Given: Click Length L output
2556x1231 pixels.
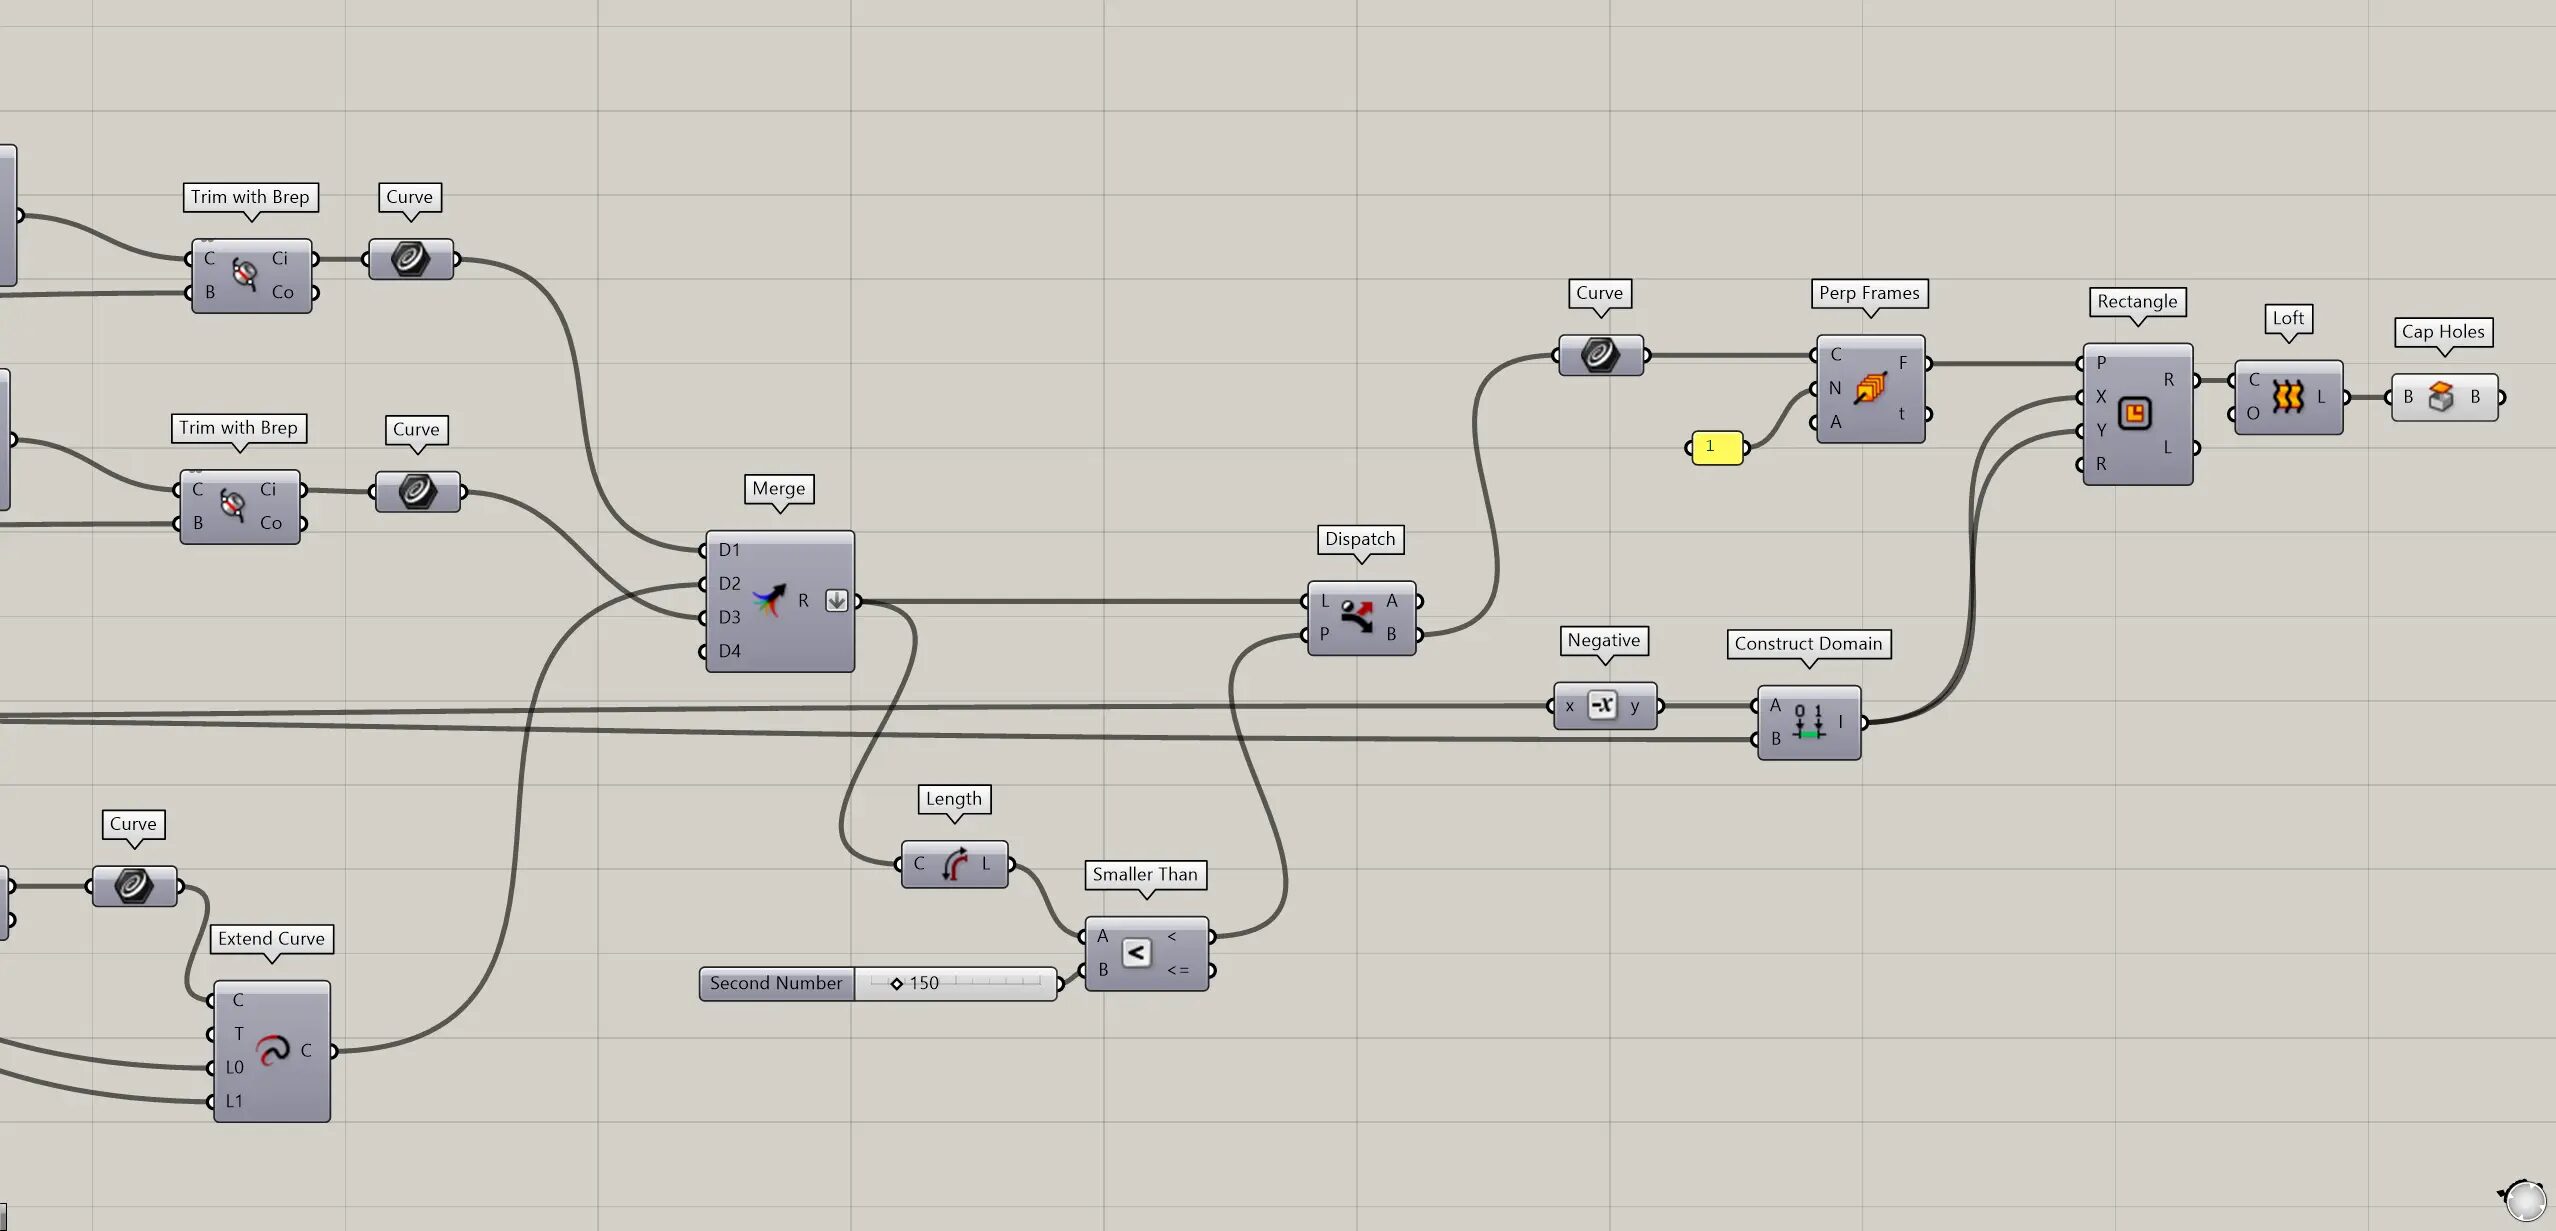Looking at the screenshot, I should click(x=985, y=864).
